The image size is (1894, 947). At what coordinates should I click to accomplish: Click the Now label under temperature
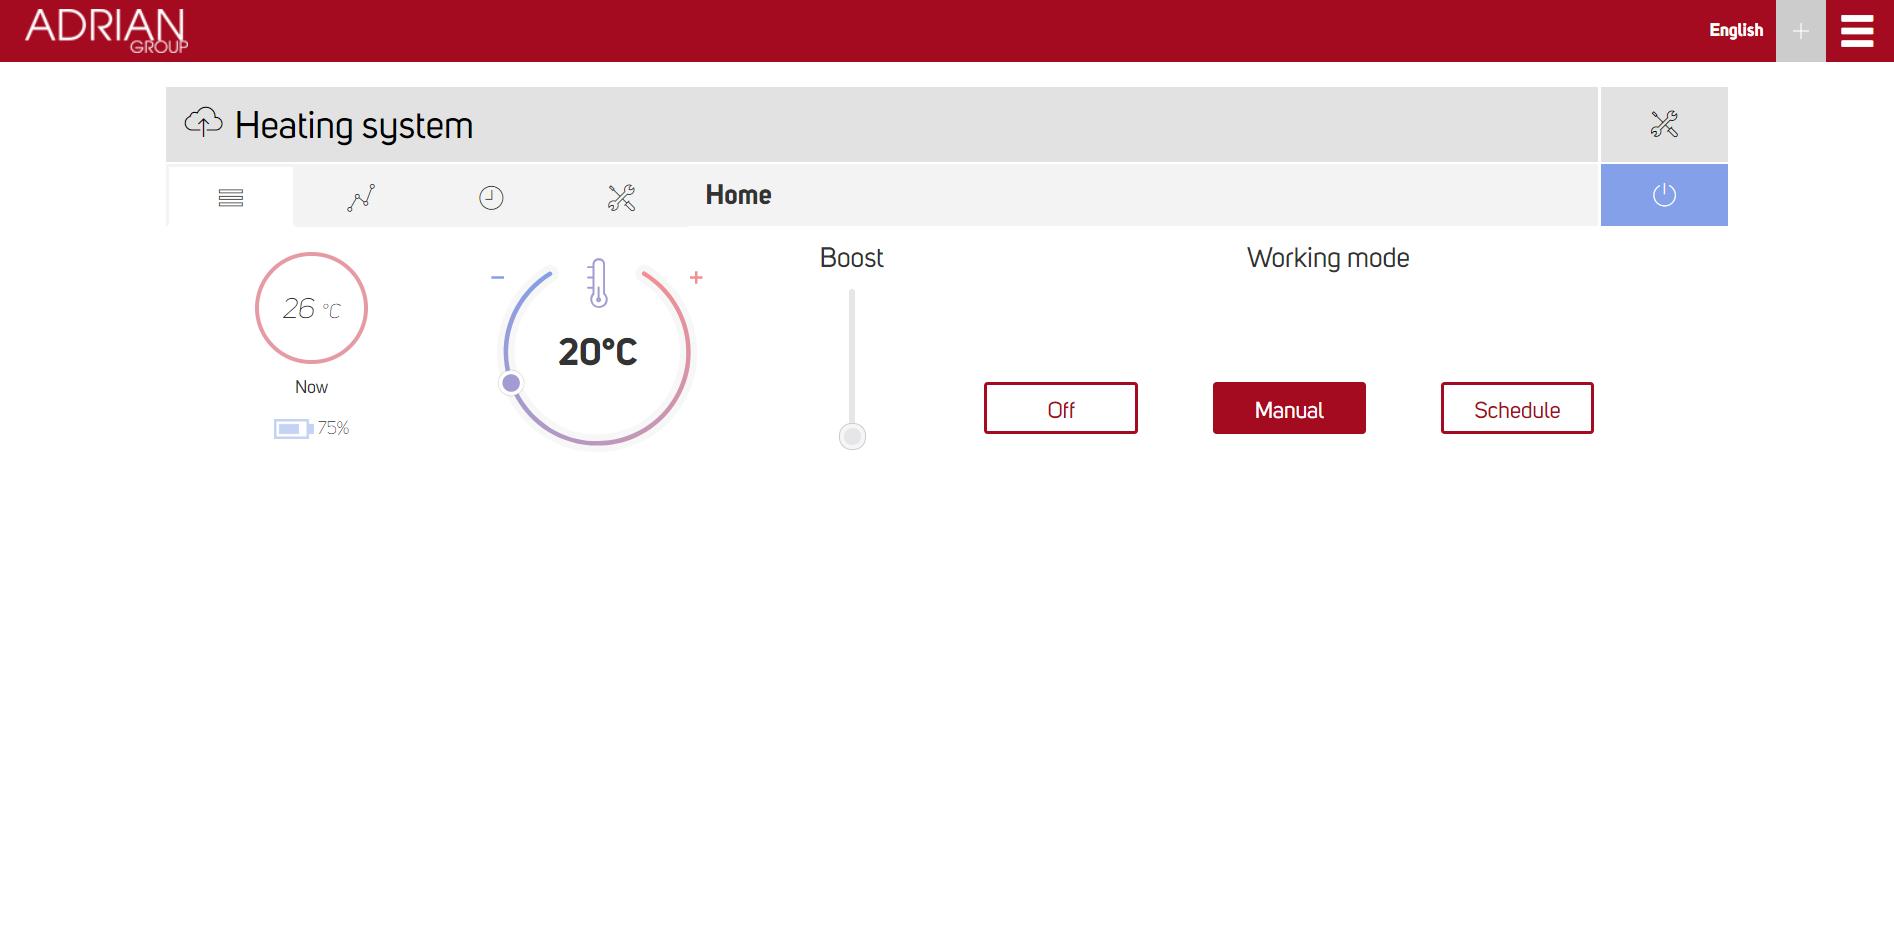click(x=311, y=387)
